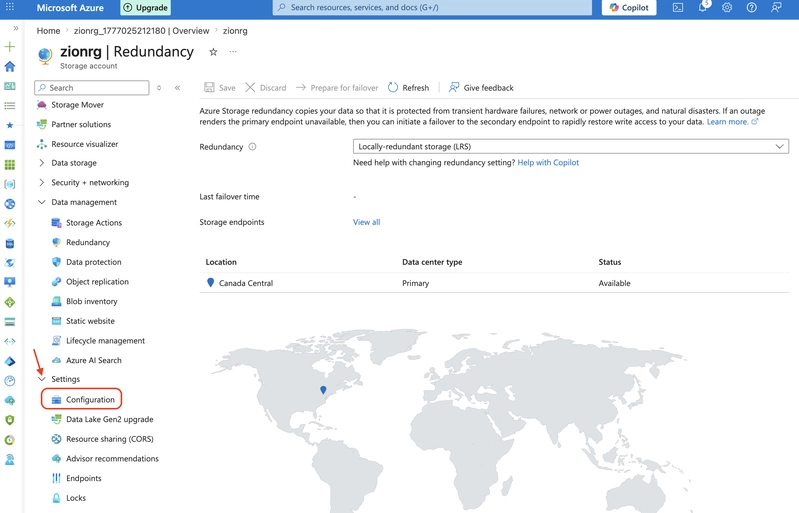This screenshot has height=513, width=799.
Task: Click the Refresh toolbar icon
Action: tap(392, 88)
